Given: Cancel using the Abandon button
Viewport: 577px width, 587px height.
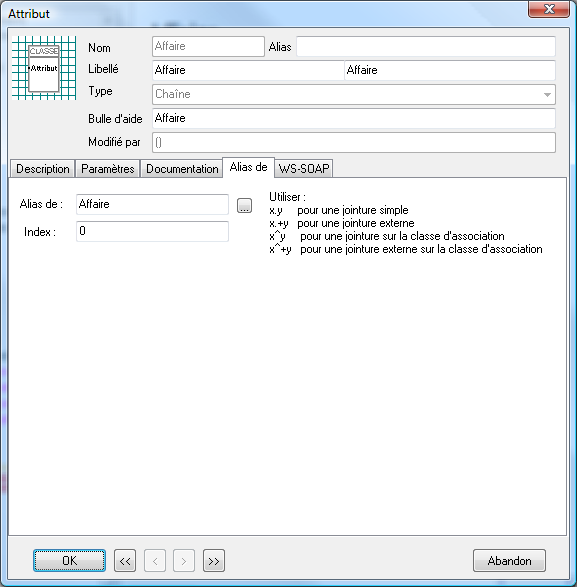Looking at the screenshot, I should pos(509,560).
